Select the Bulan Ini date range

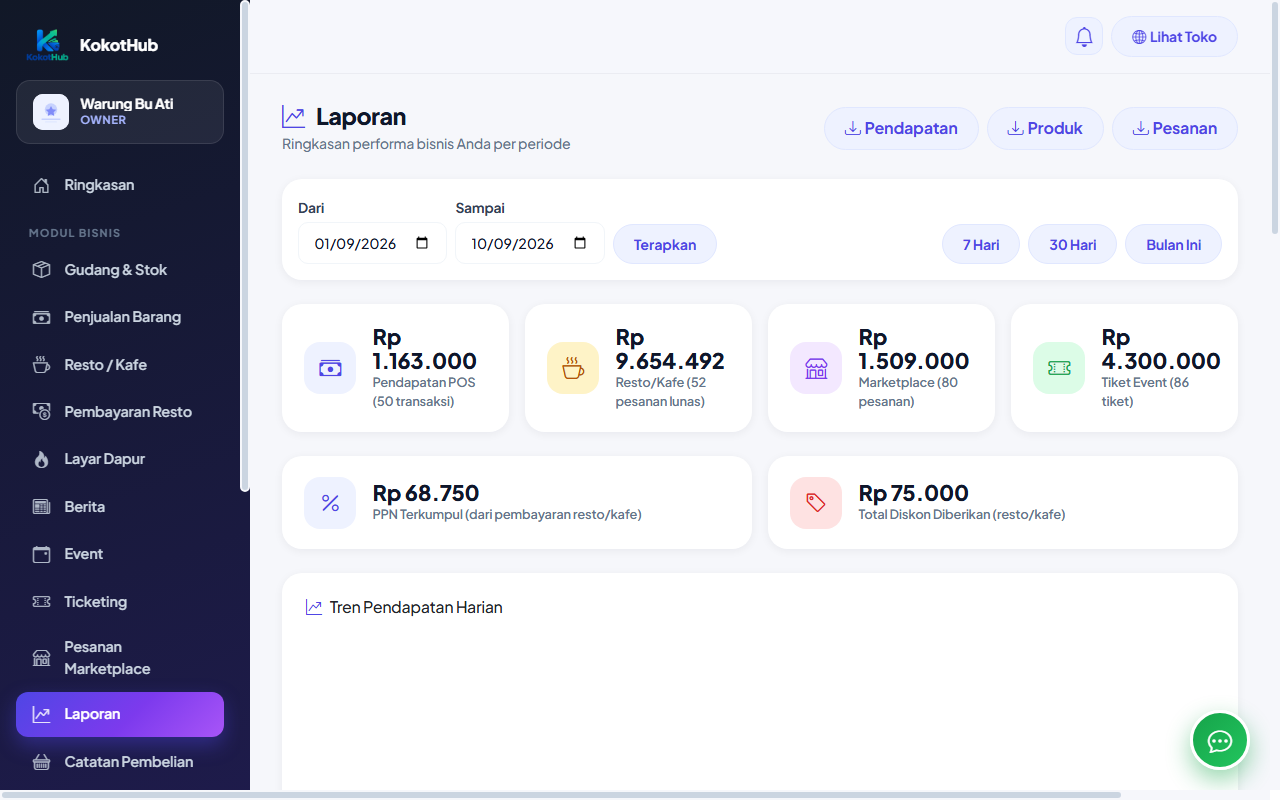coord(1173,244)
